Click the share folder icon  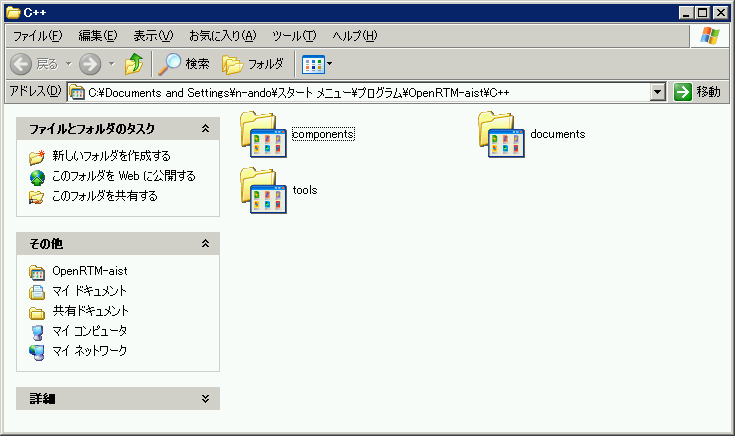37,197
